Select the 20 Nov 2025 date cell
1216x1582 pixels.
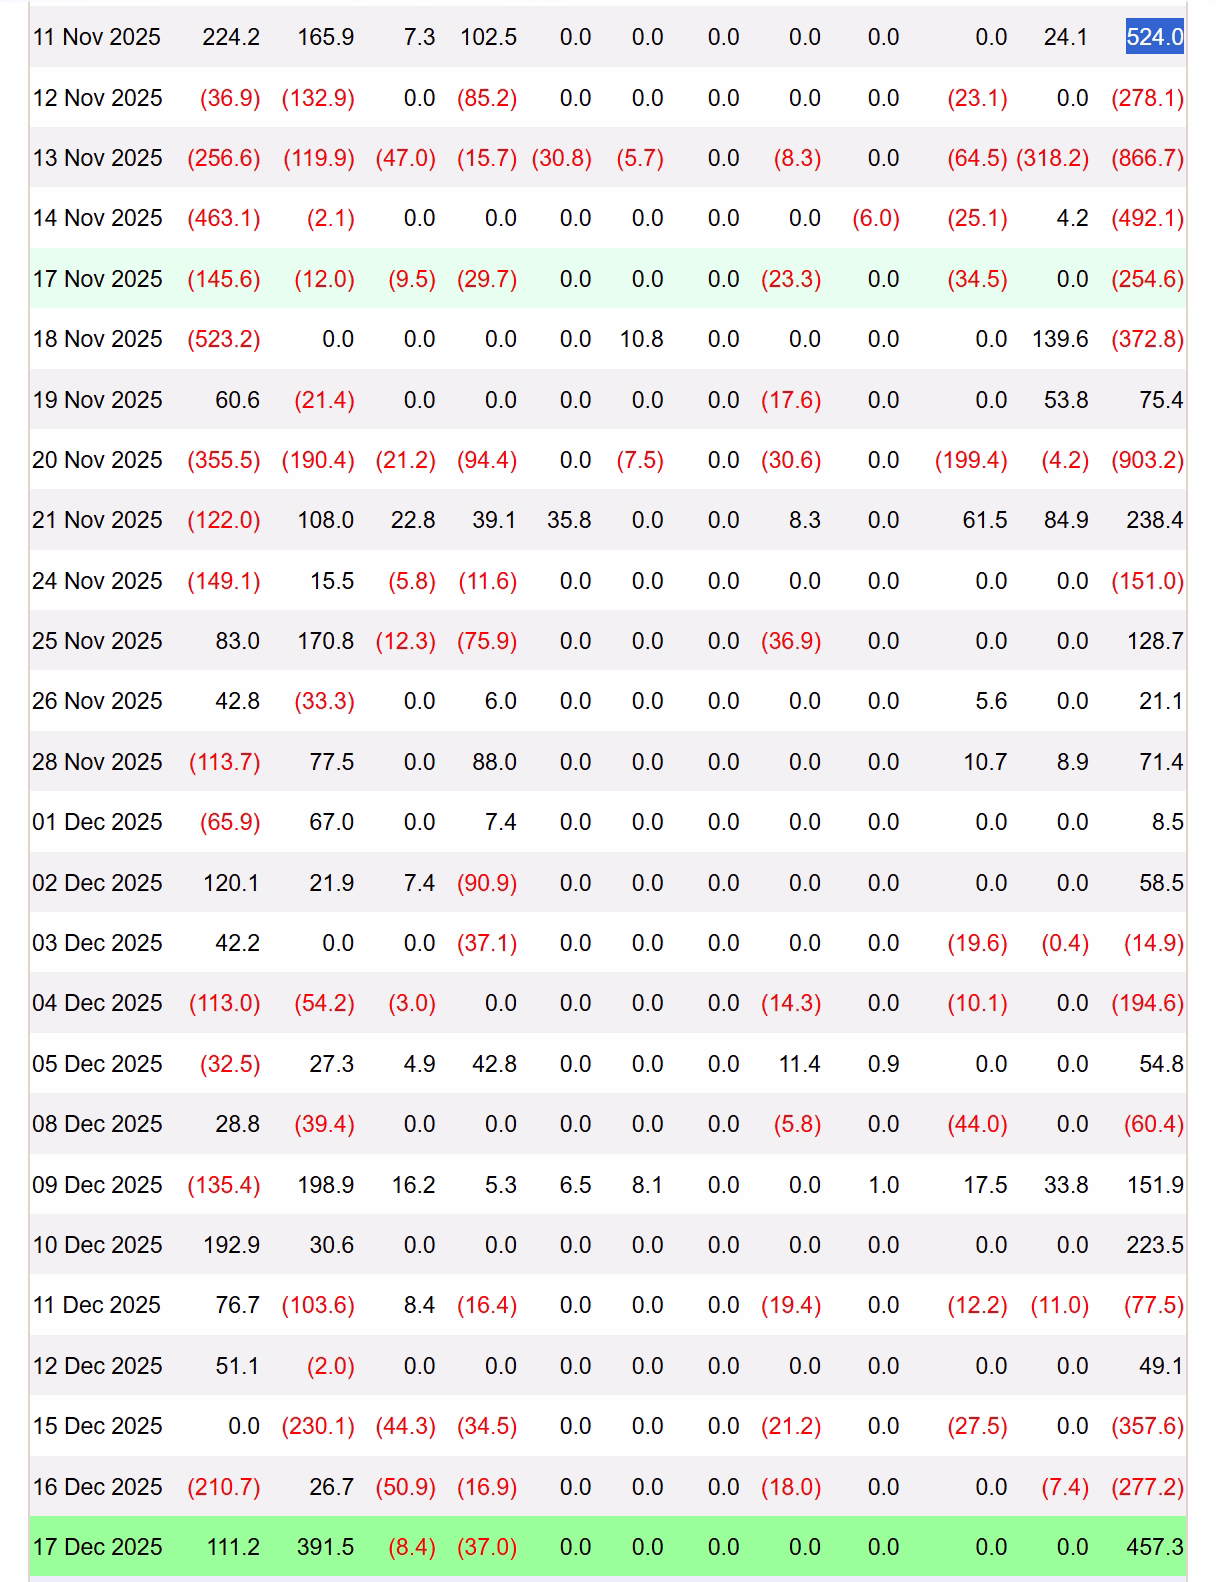[97, 460]
